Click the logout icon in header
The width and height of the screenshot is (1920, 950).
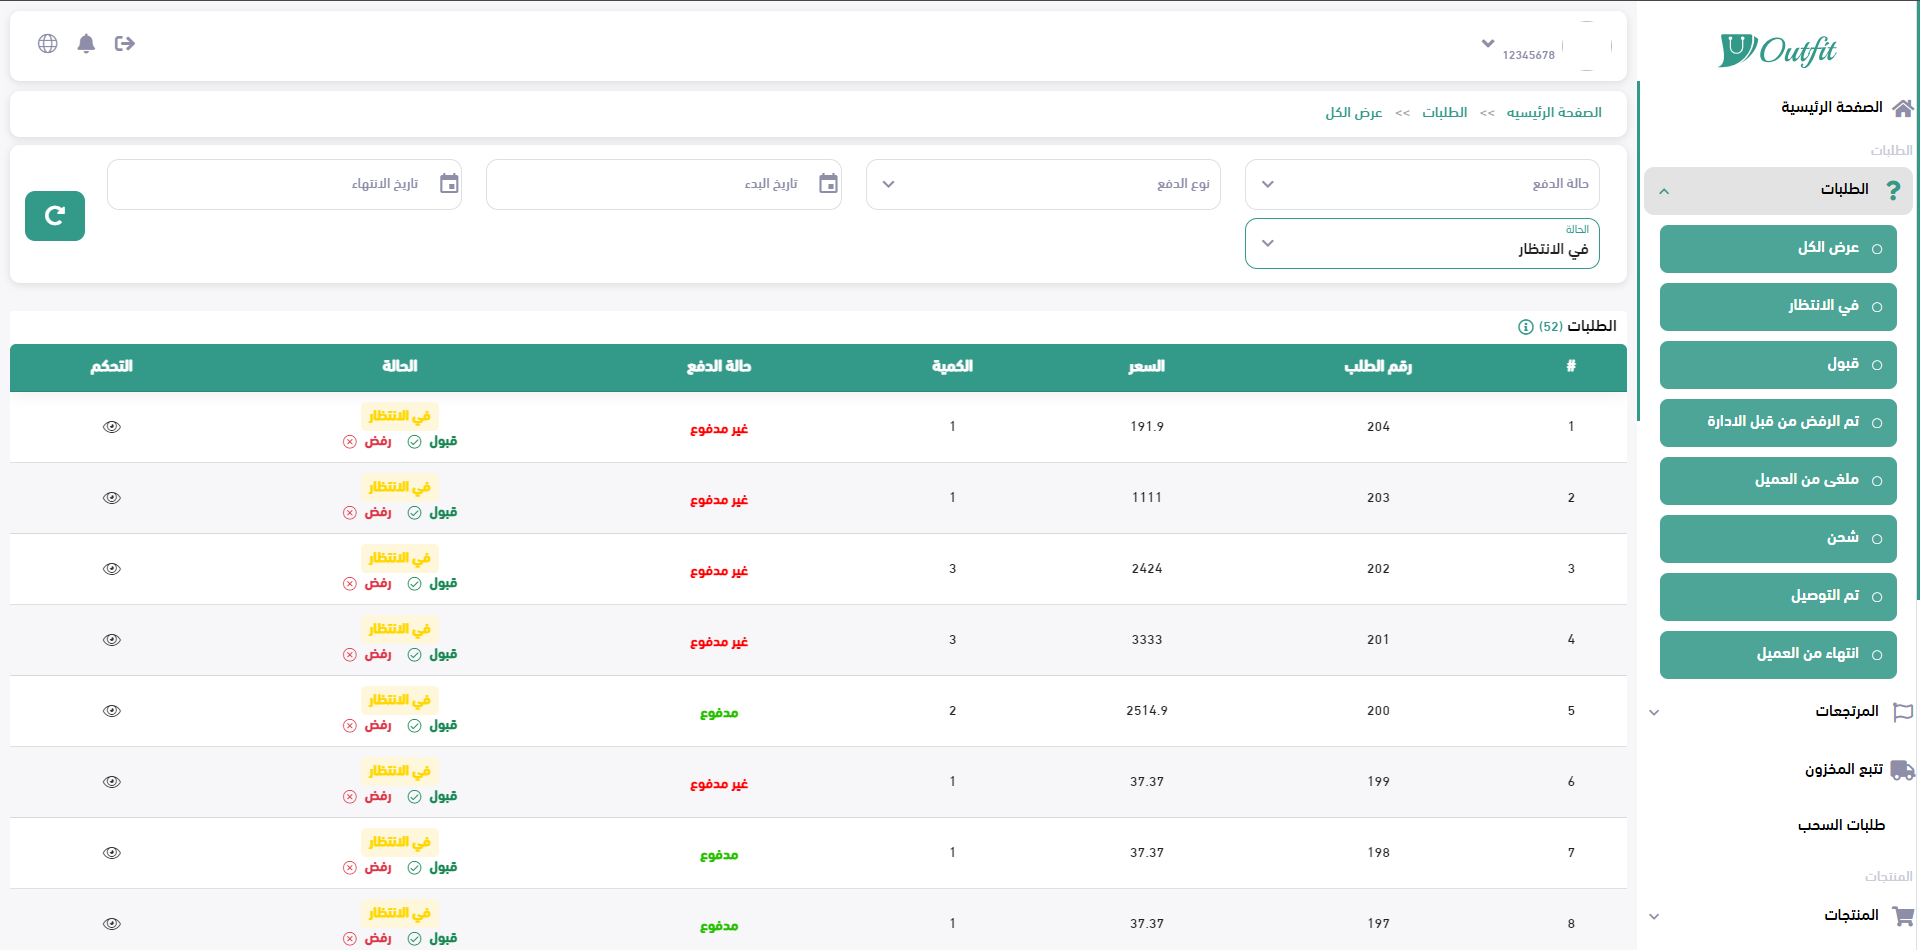(125, 43)
